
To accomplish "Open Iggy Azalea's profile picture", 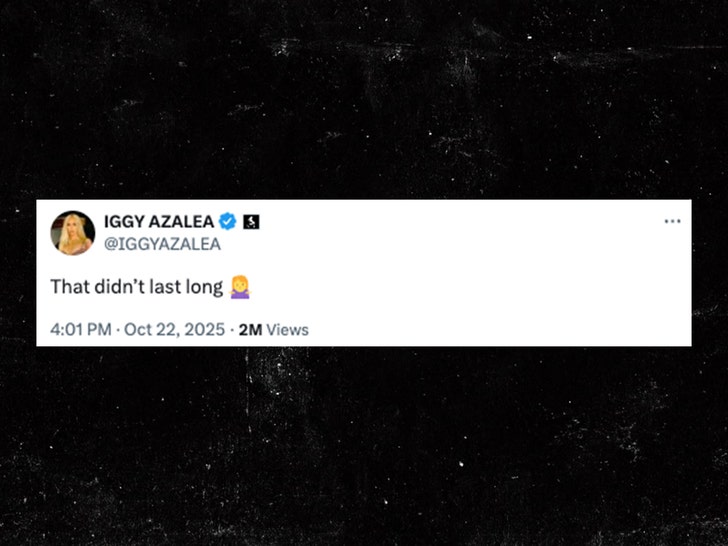I will coord(73,232).
